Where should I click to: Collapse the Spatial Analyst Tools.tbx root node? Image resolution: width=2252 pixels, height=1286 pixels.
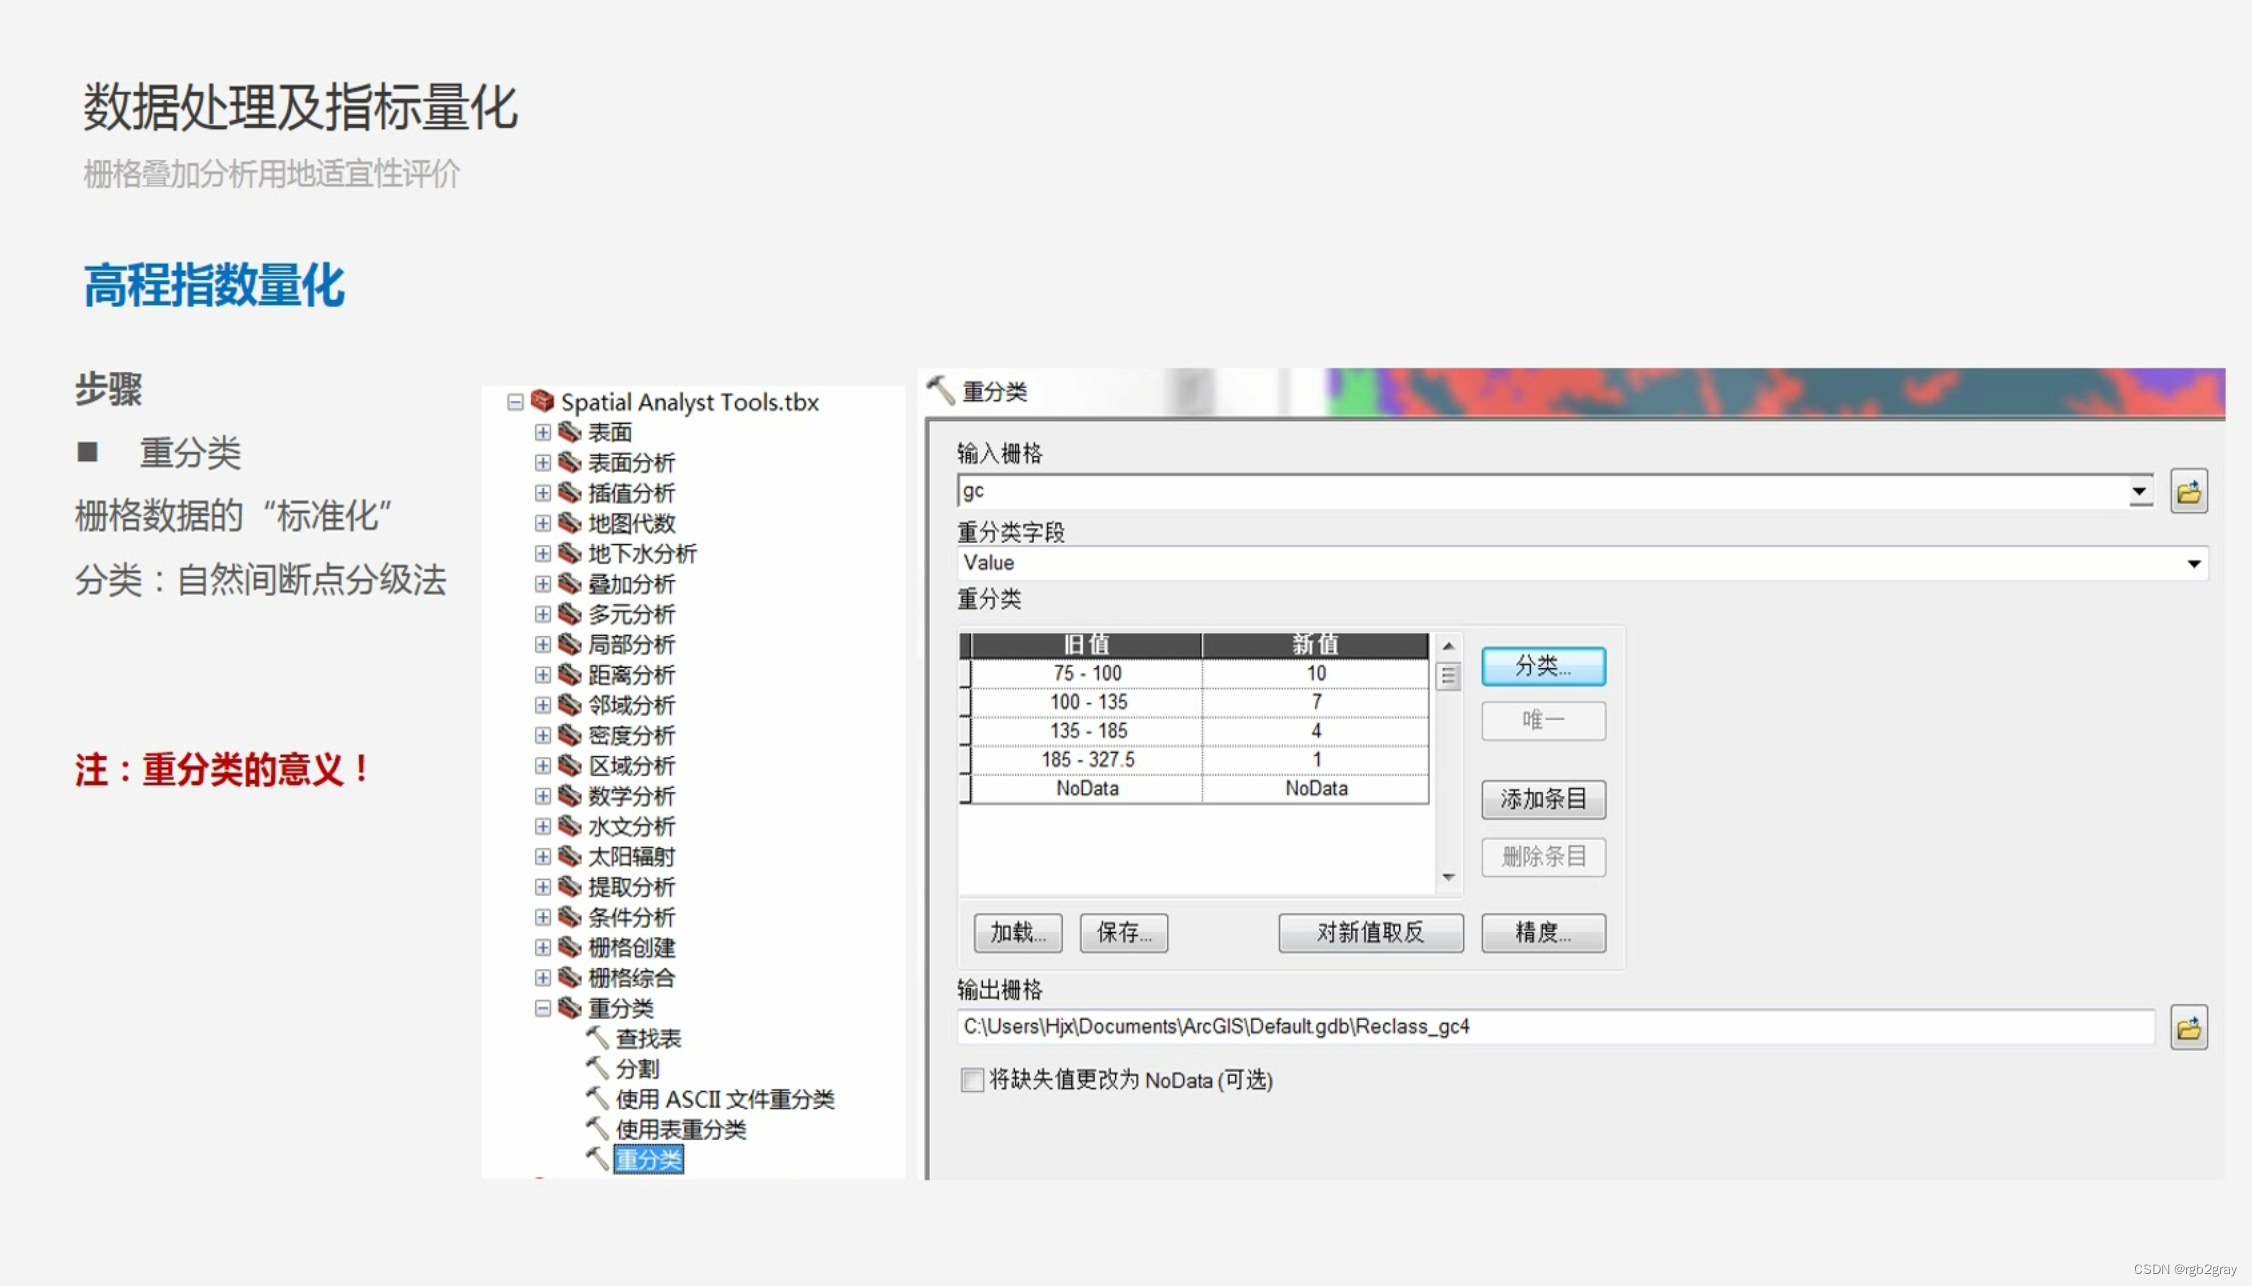(515, 402)
